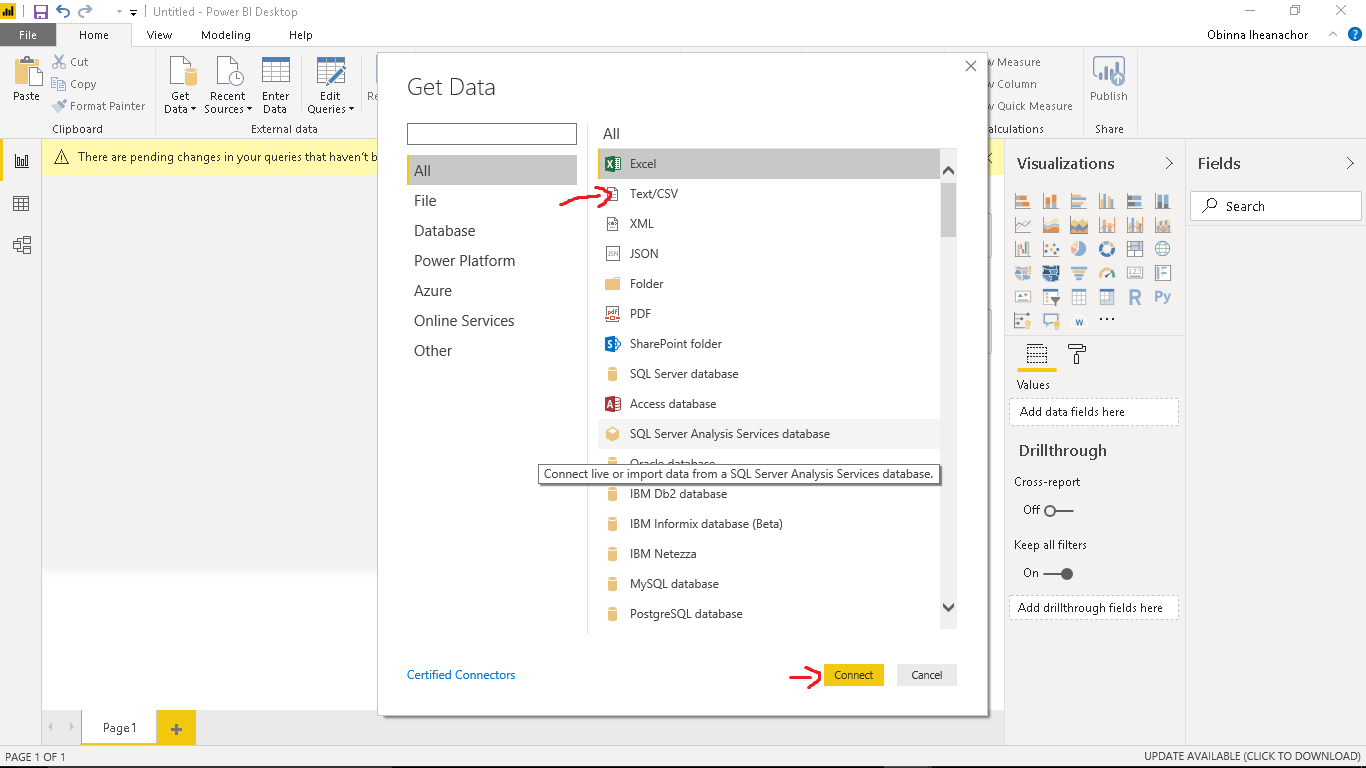Select the Funnel visualization
1366x768 pixels.
(x=1078, y=273)
